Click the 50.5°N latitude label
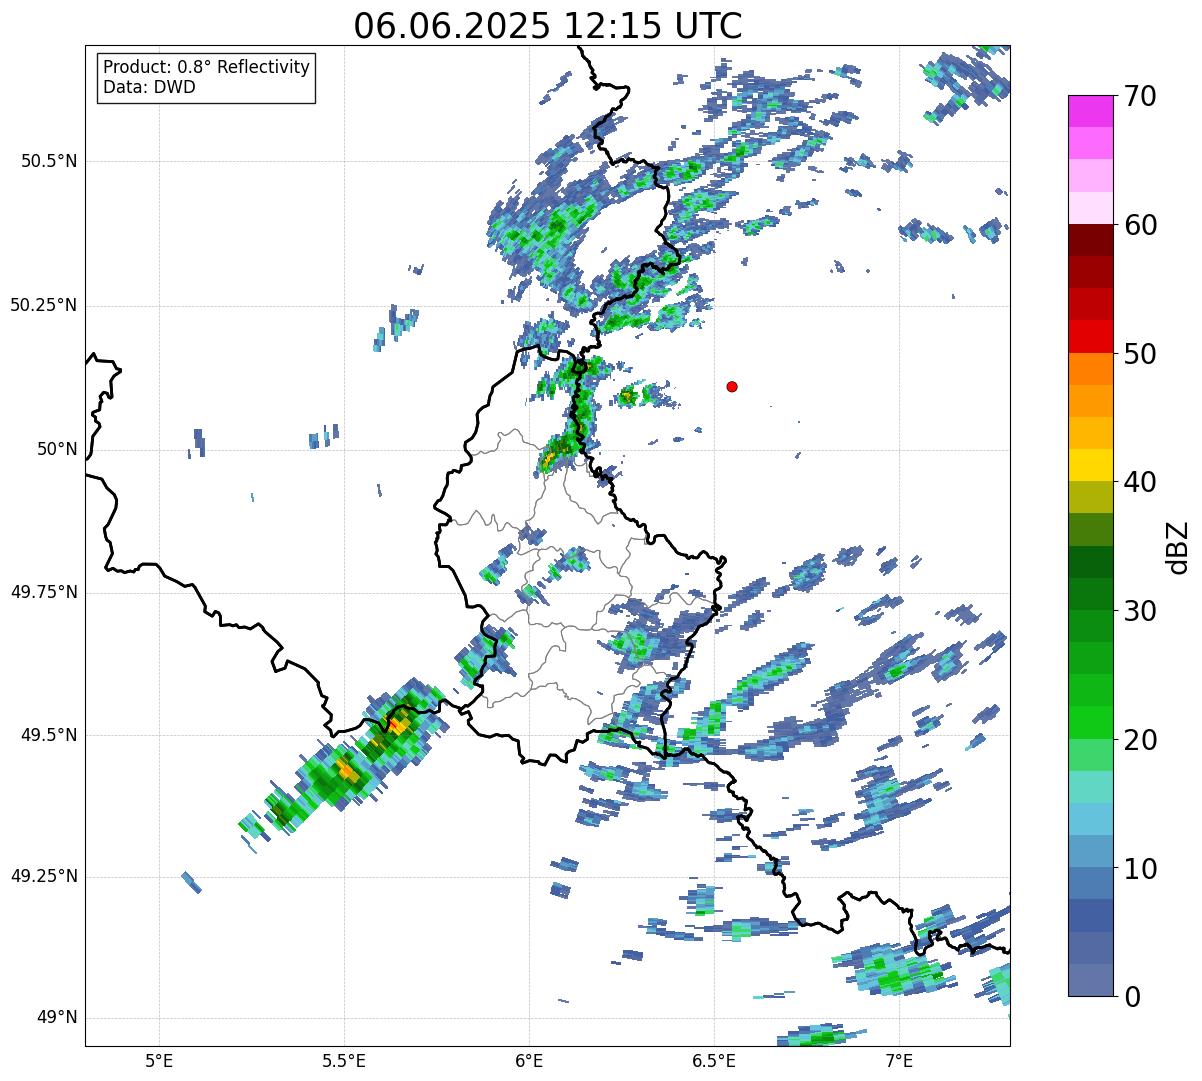1202x1081 pixels. 49,161
